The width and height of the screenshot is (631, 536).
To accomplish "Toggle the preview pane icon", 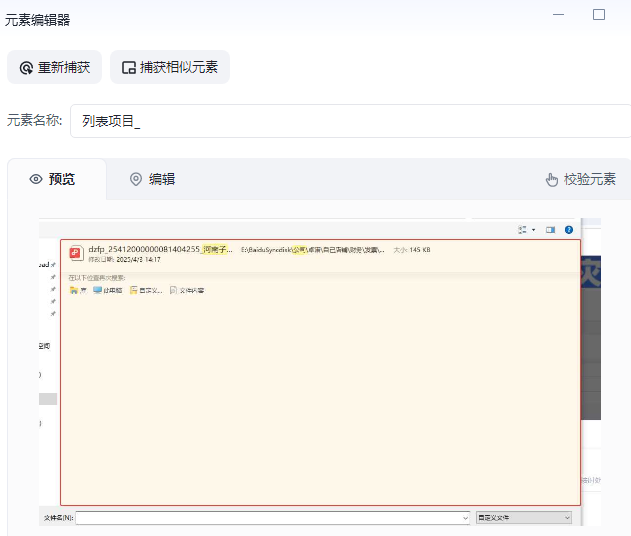I will coord(550,229).
